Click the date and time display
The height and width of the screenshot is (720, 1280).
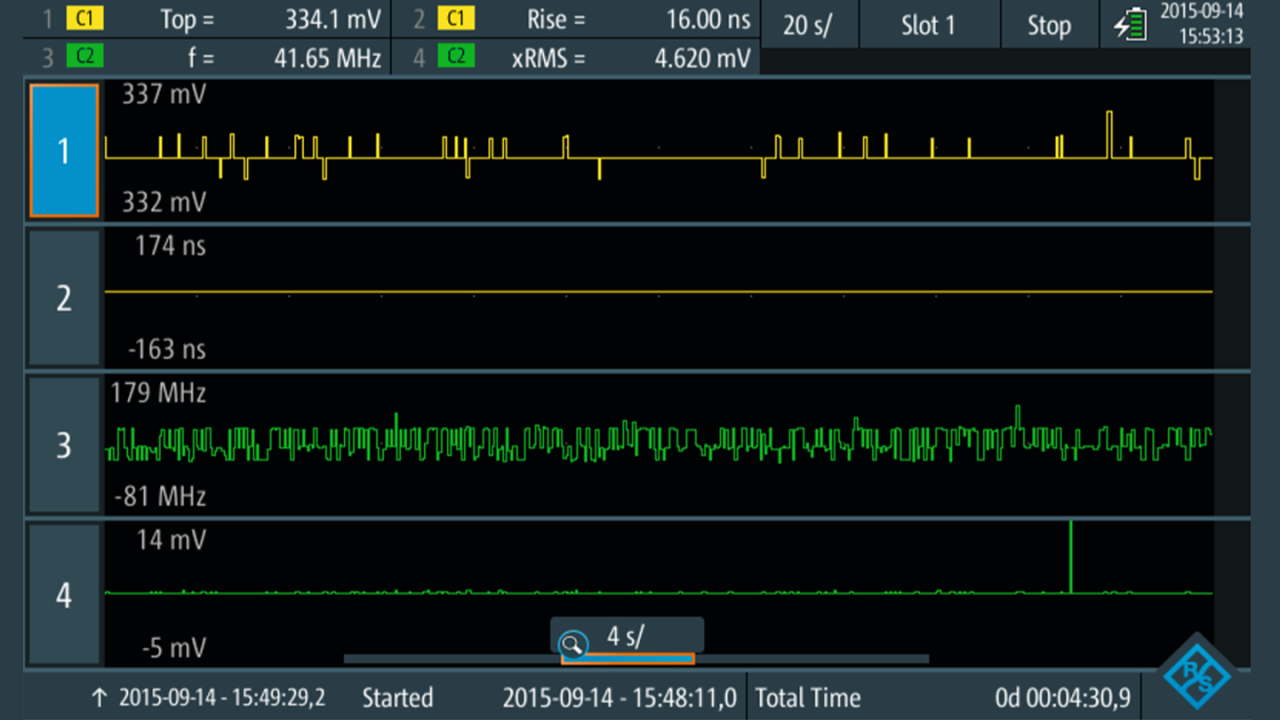pos(1202,25)
